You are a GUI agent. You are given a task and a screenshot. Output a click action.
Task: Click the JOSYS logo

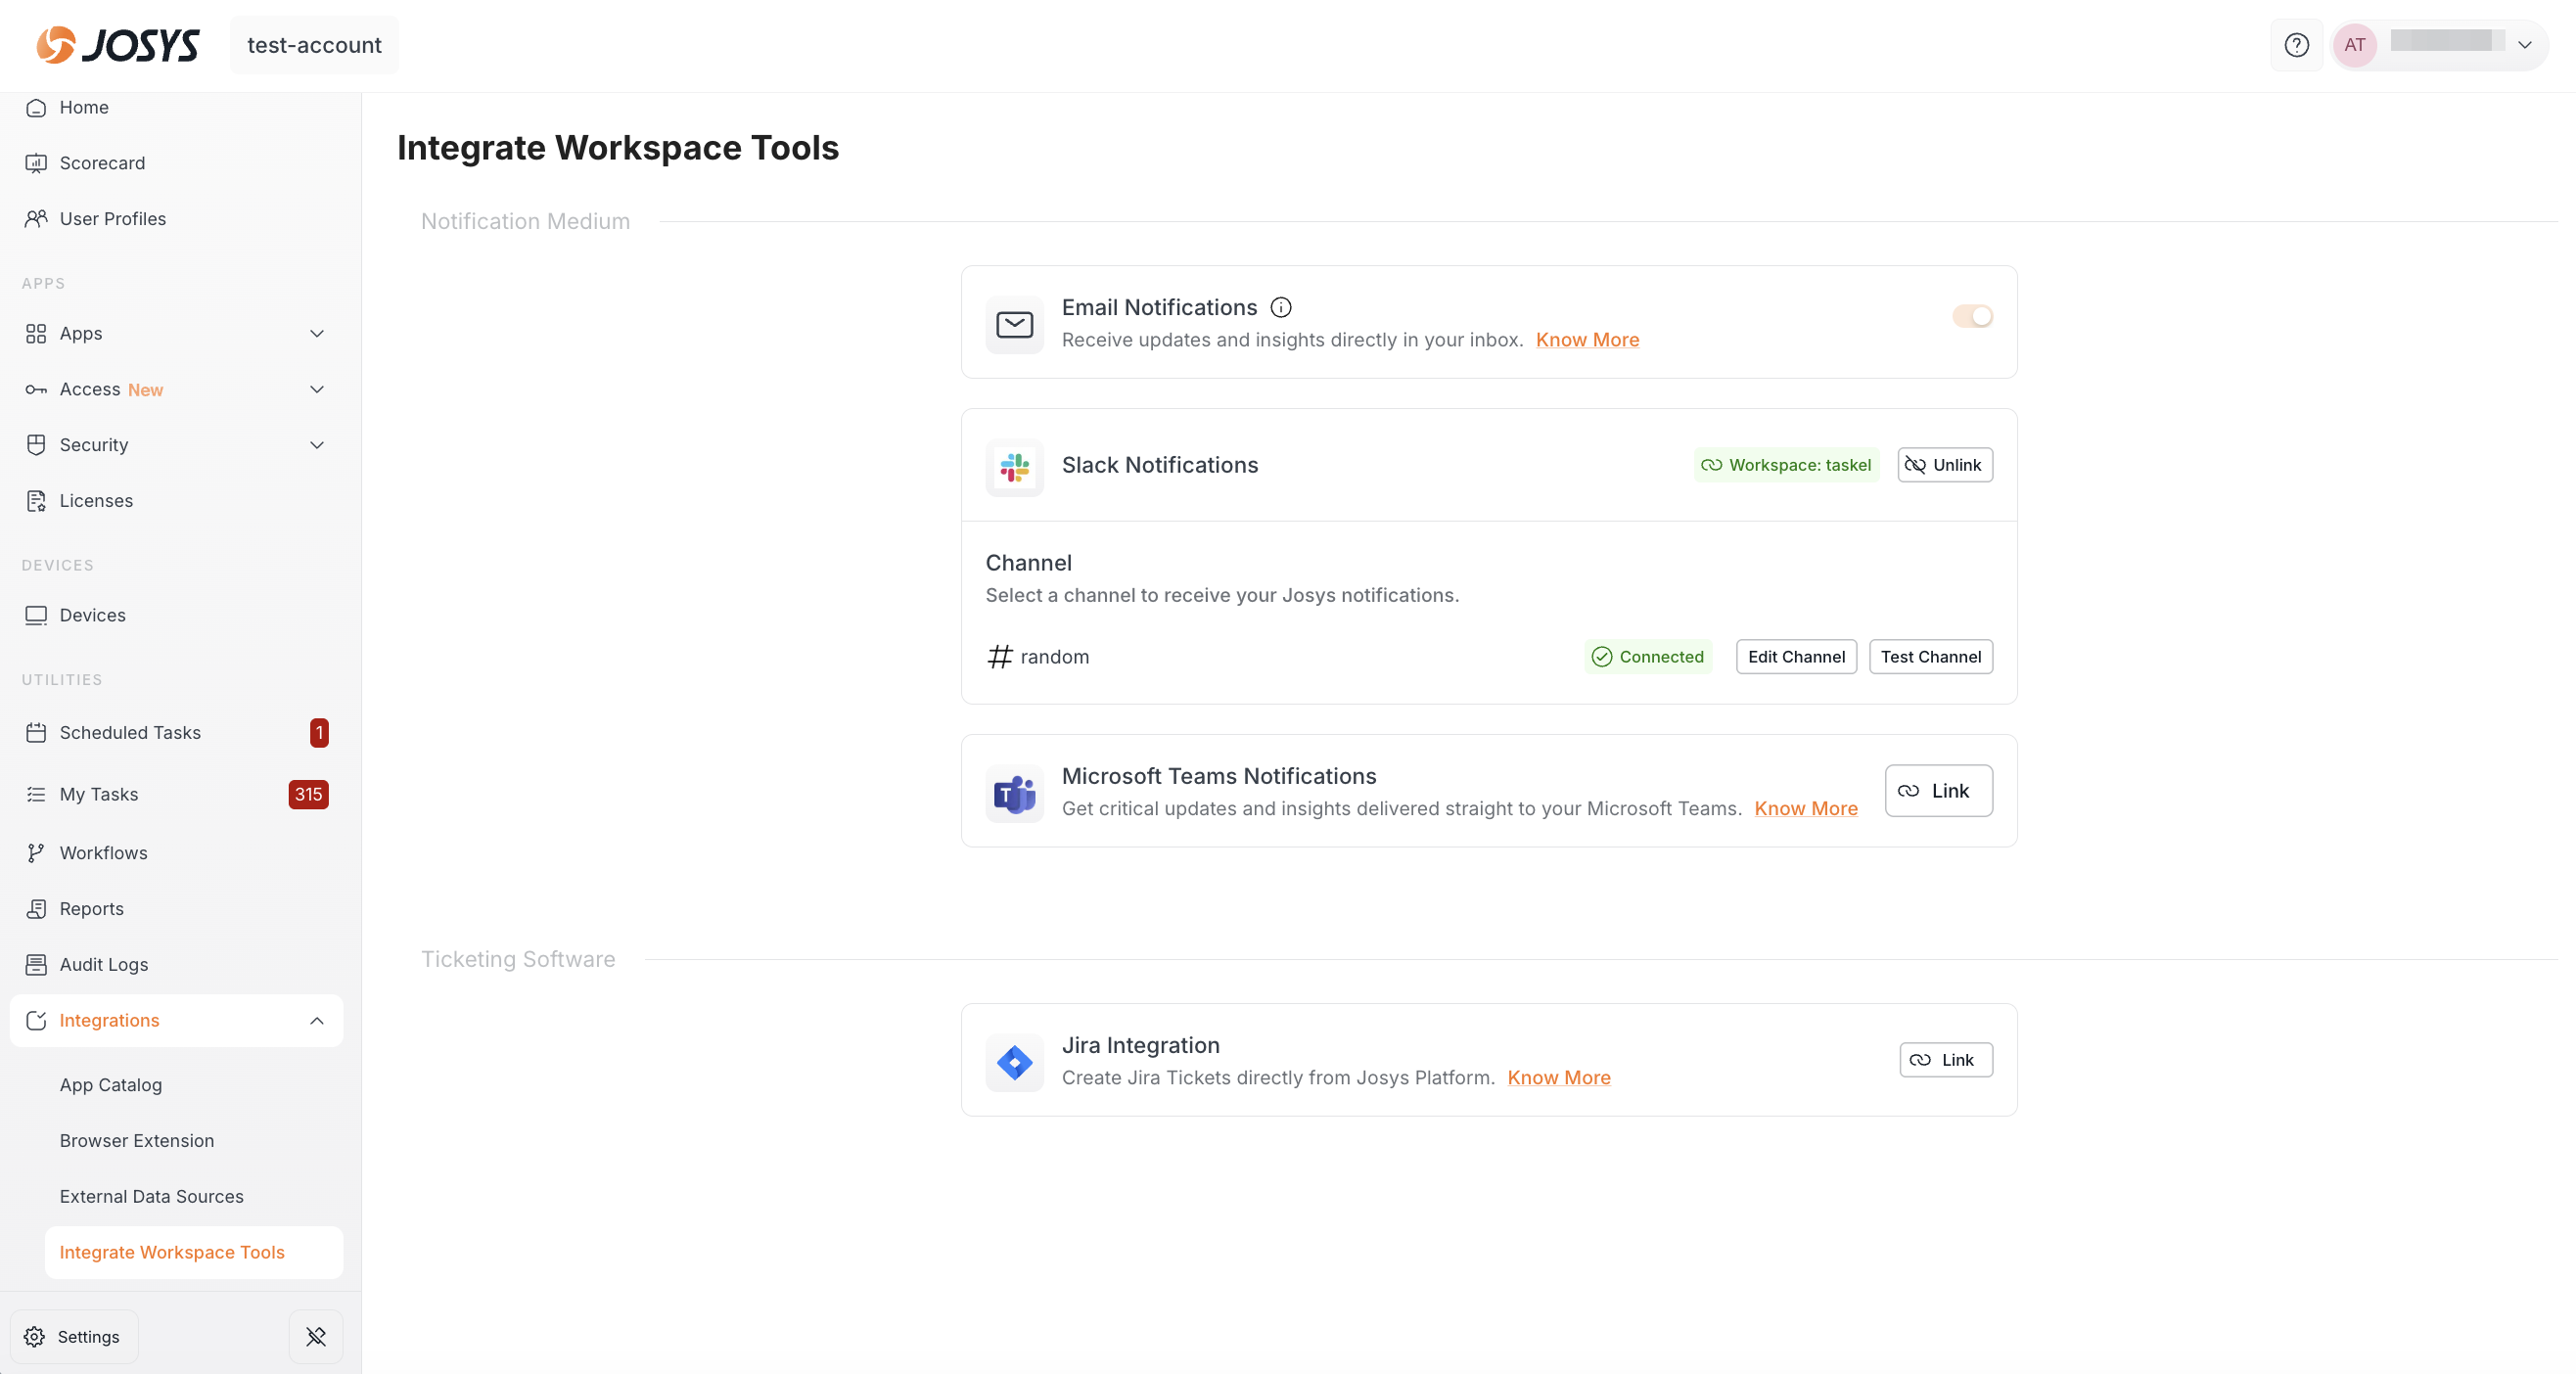pyautogui.click(x=118, y=45)
